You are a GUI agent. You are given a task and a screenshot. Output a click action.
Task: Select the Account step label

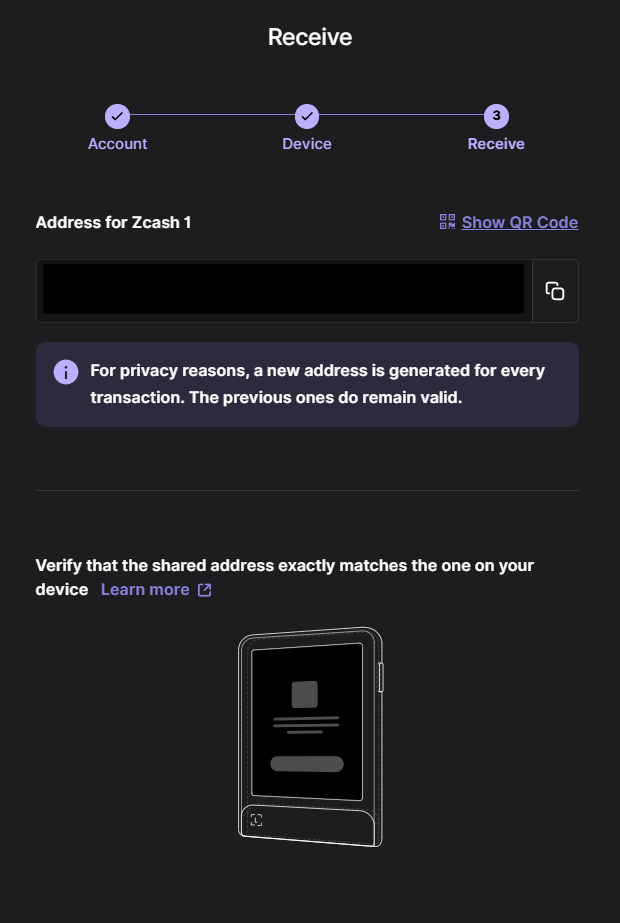(117, 144)
